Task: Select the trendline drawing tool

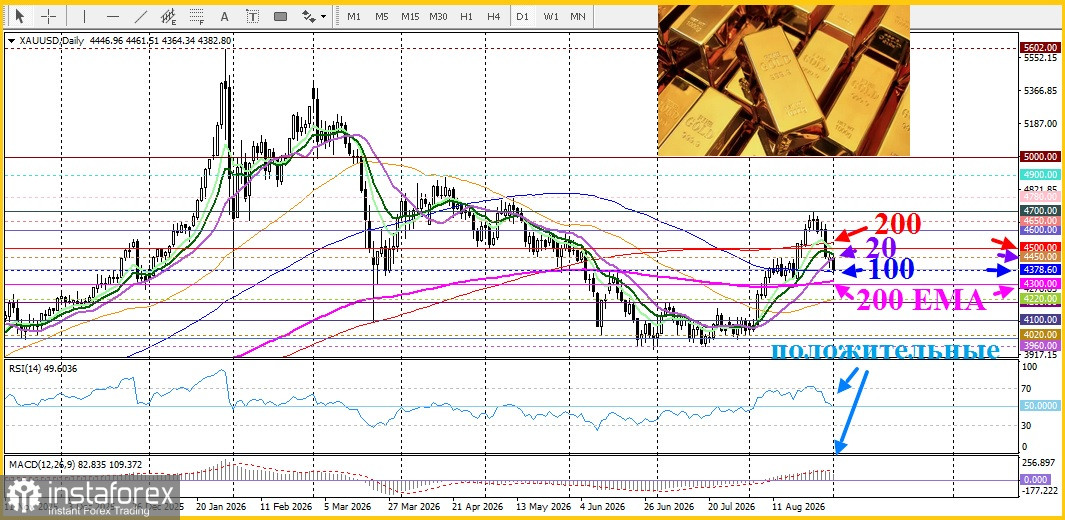Action: click(141, 16)
